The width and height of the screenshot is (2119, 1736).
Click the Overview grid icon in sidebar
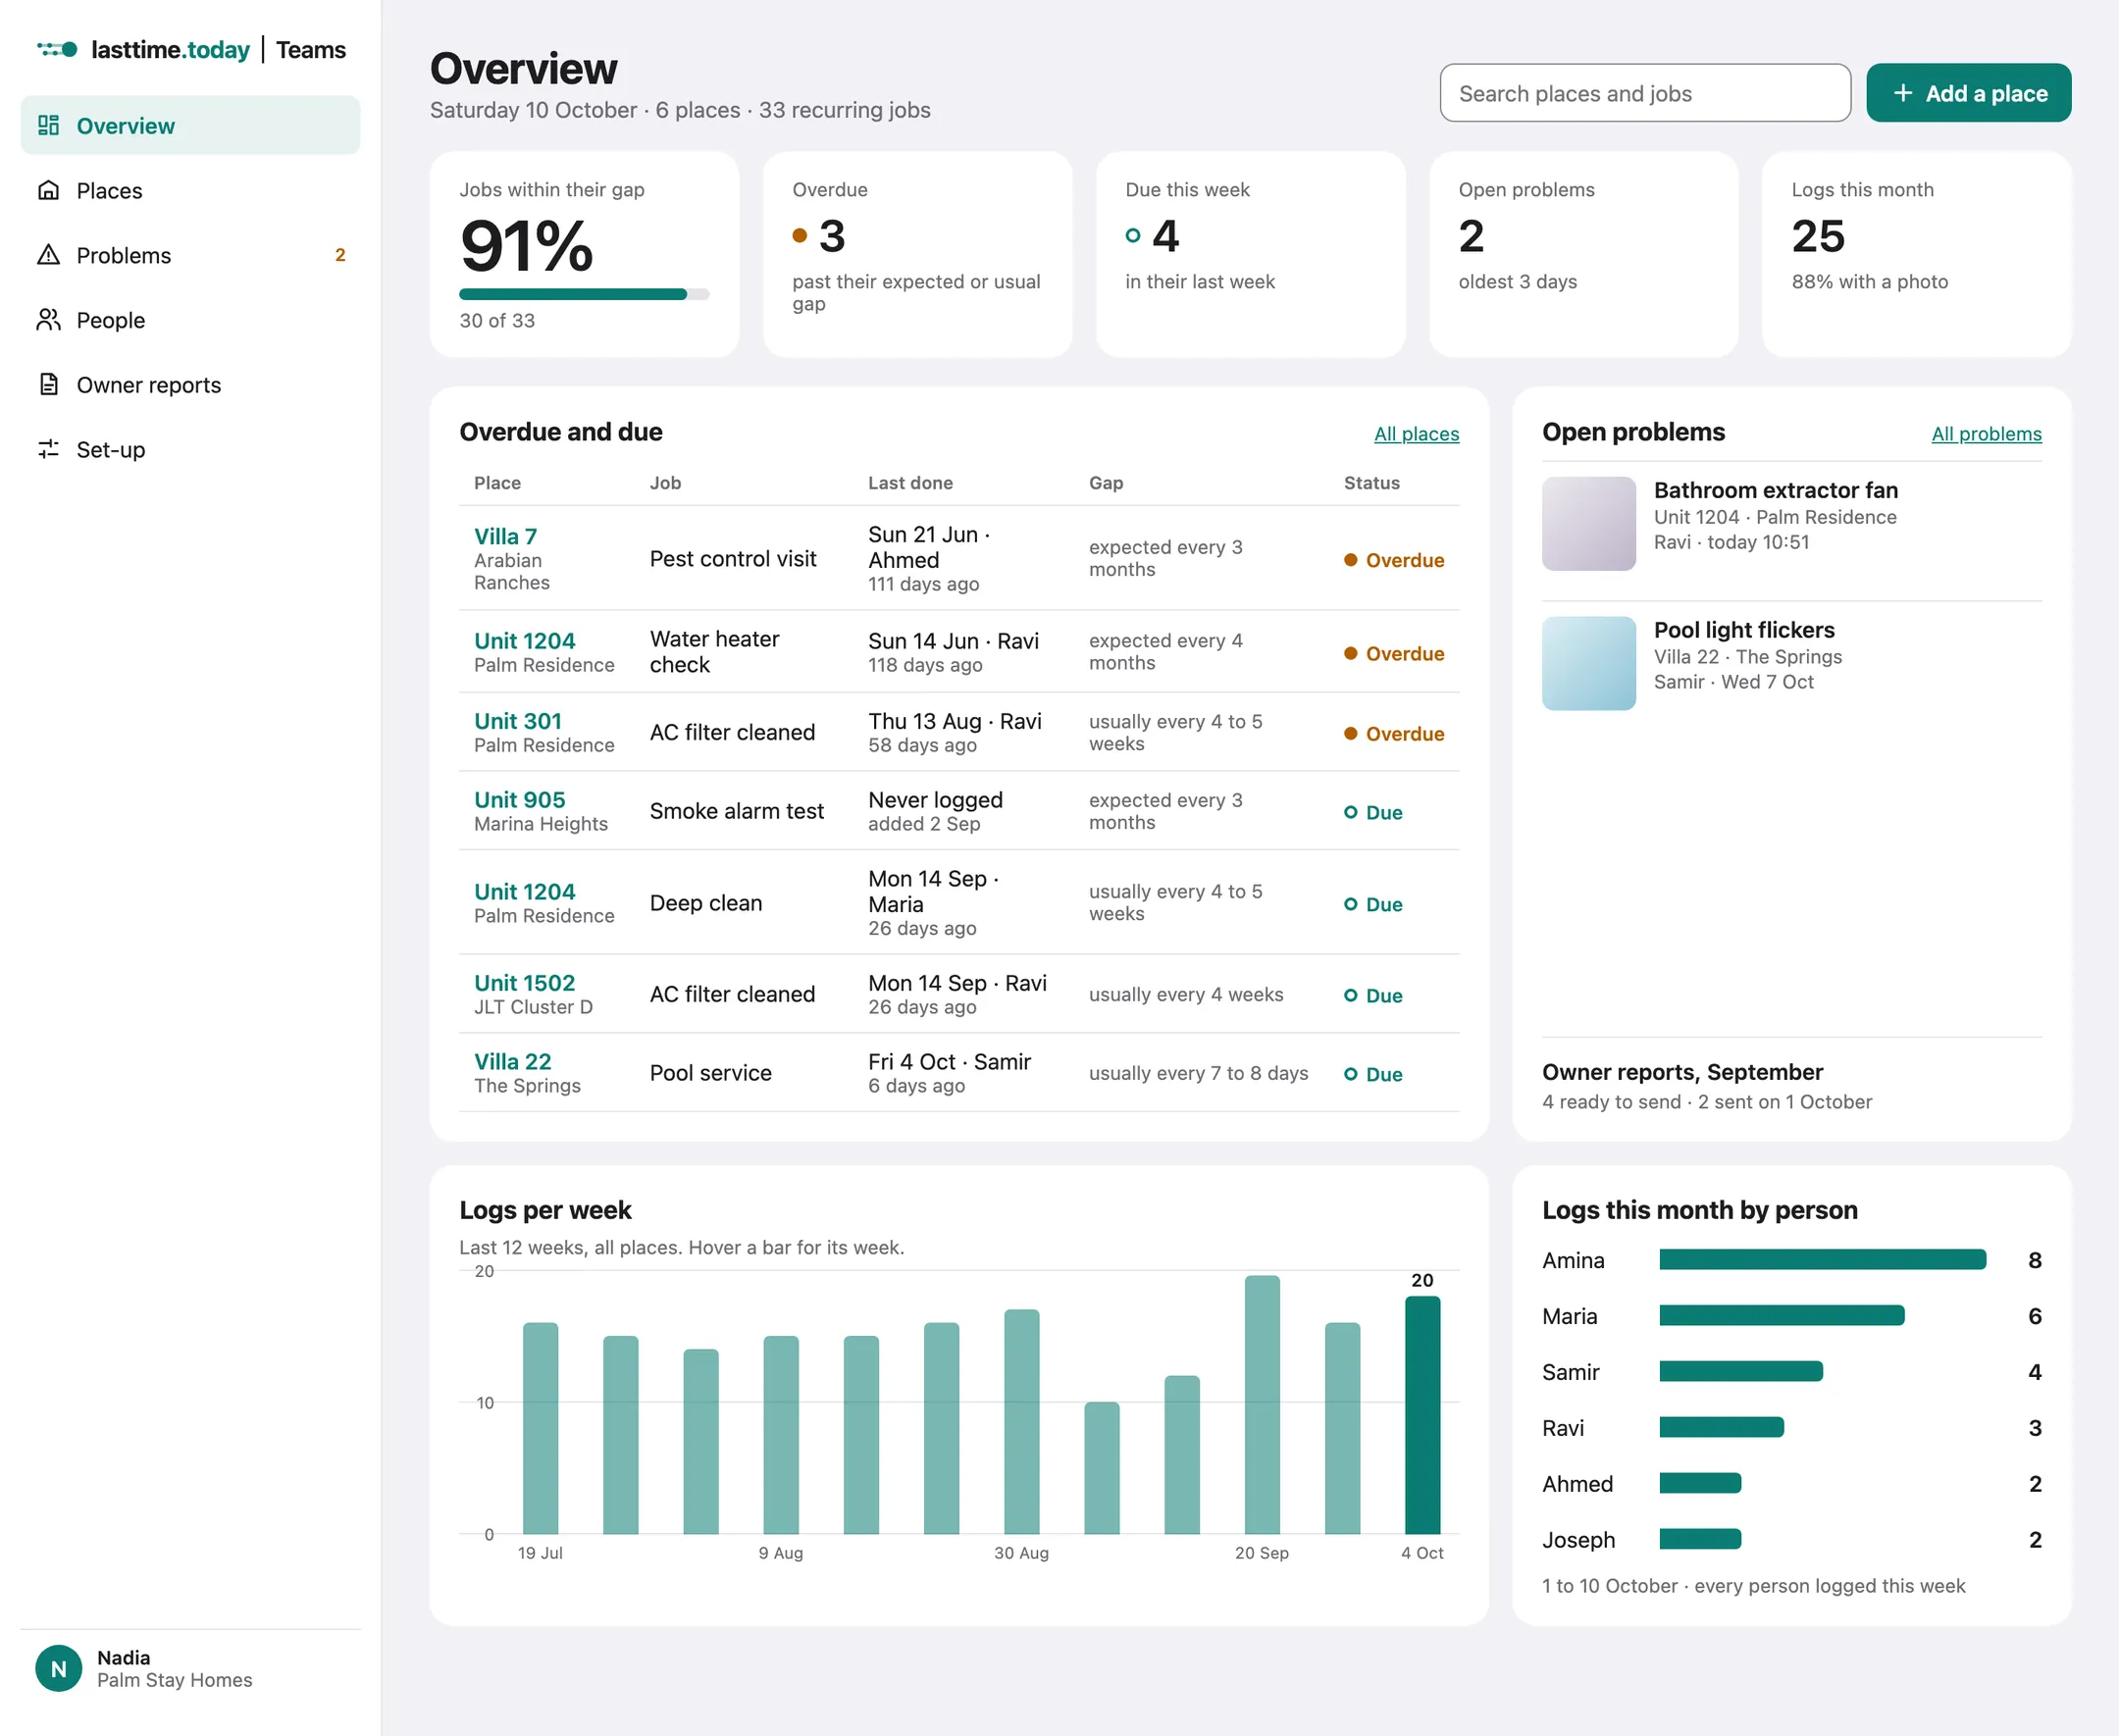coord(48,125)
